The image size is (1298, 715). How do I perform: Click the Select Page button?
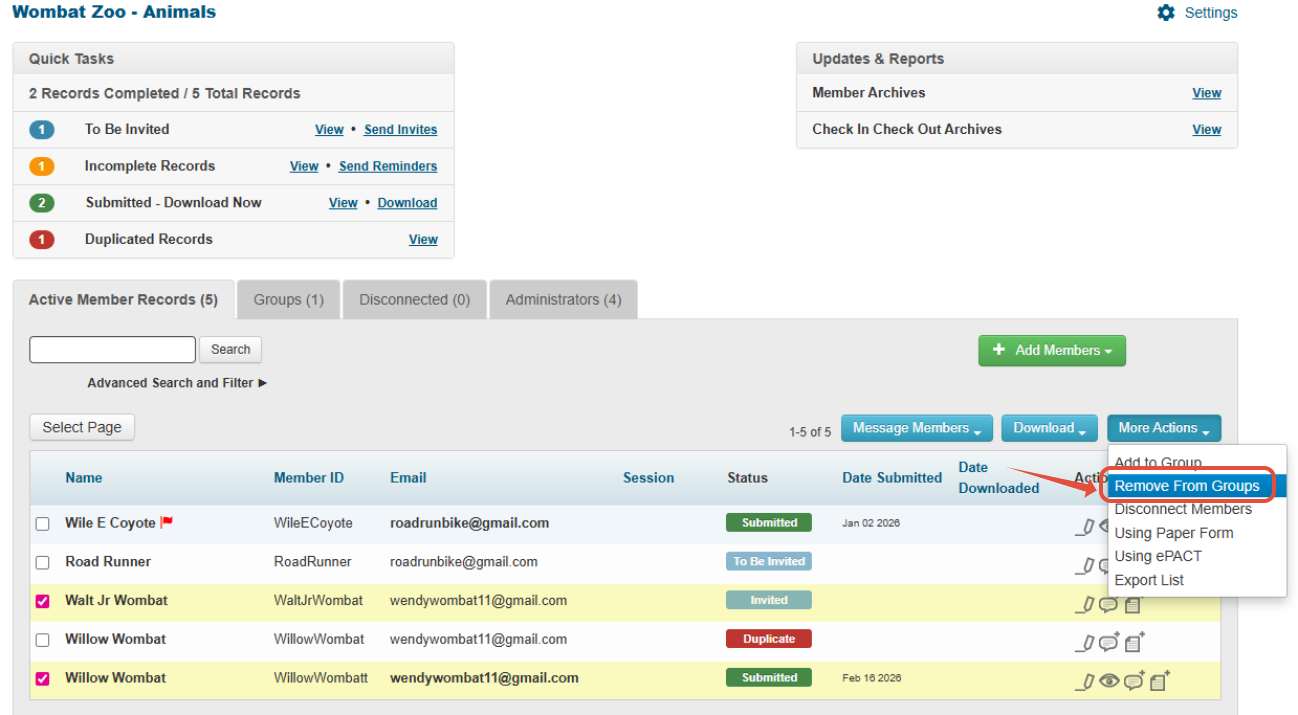pyautogui.click(x=82, y=428)
